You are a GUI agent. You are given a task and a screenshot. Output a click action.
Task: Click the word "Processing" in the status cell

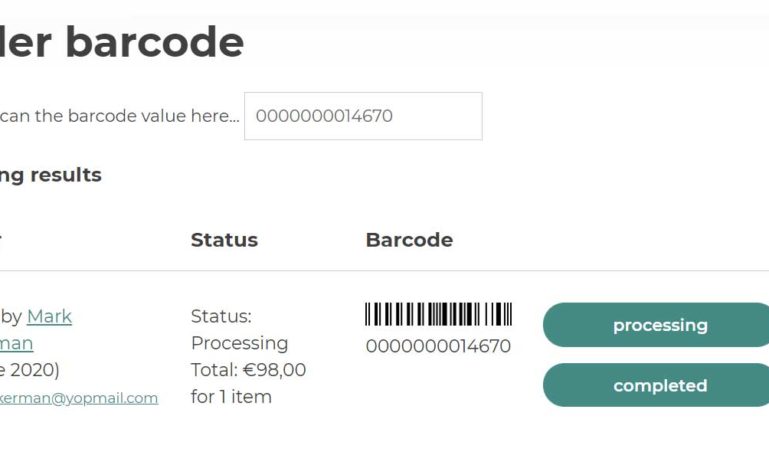tap(239, 343)
